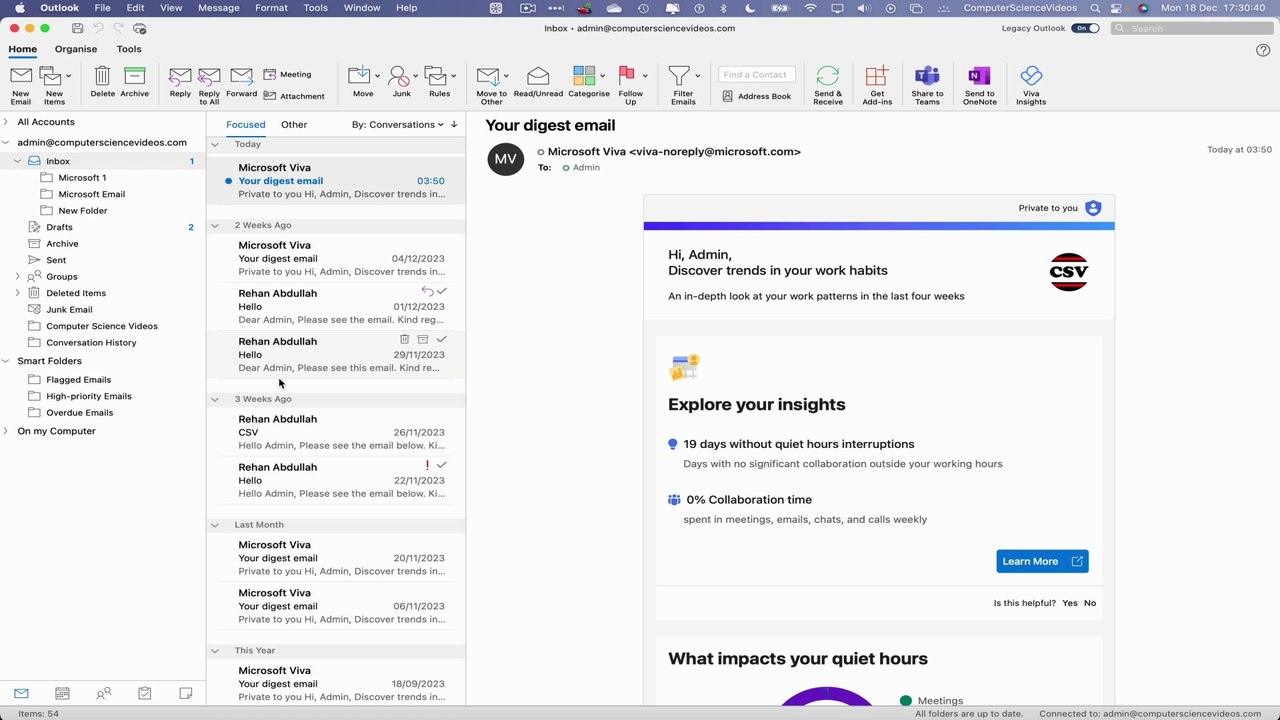Viewport: 1280px width, 720px height.
Task: Expand the Groups folder
Action: (17, 276)
